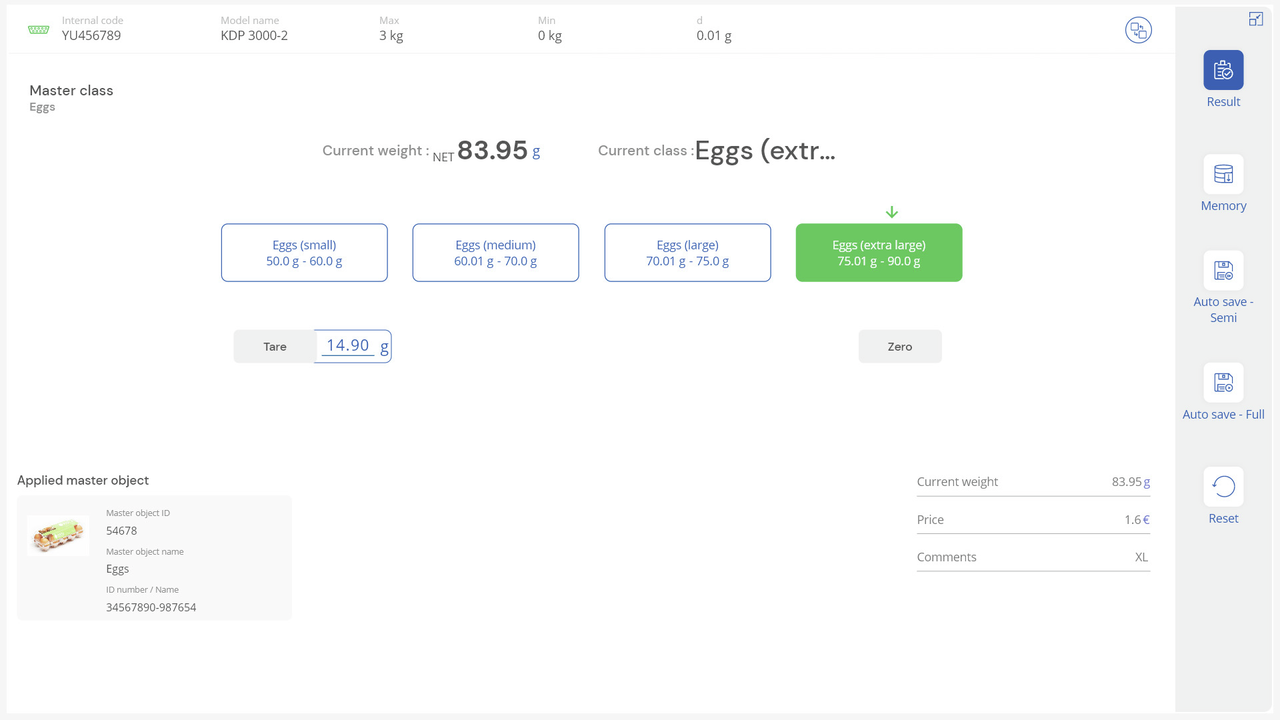Click the tare value input field
The image size is (1280, 720).
[x=349, y=346]
